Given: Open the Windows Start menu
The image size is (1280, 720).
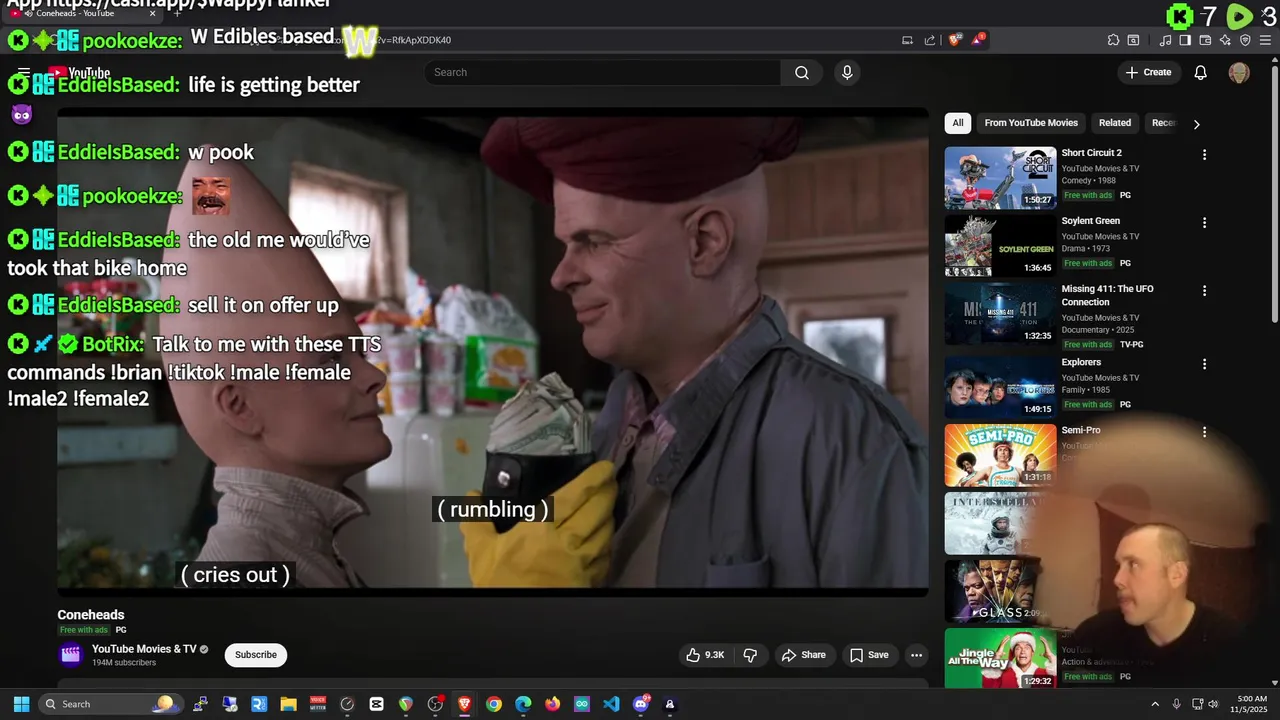Looking at the screenshot, I should [21, 704].
